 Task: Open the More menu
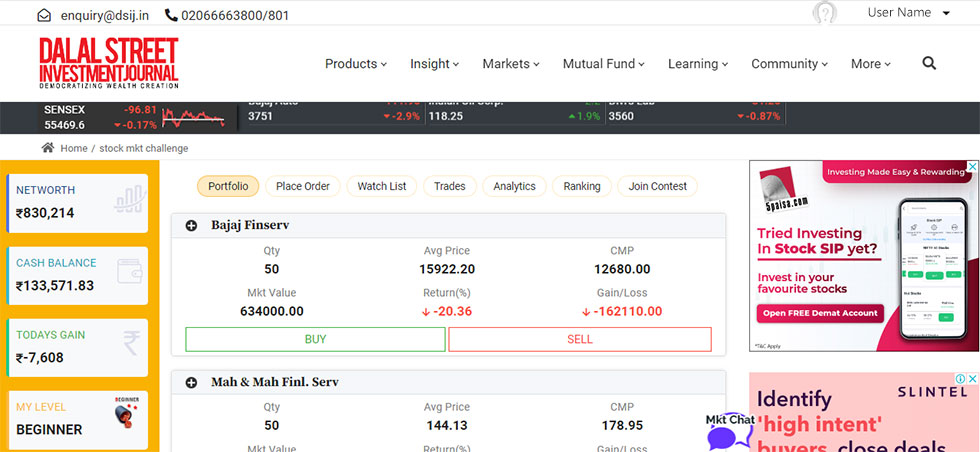(x=871, y=64)
